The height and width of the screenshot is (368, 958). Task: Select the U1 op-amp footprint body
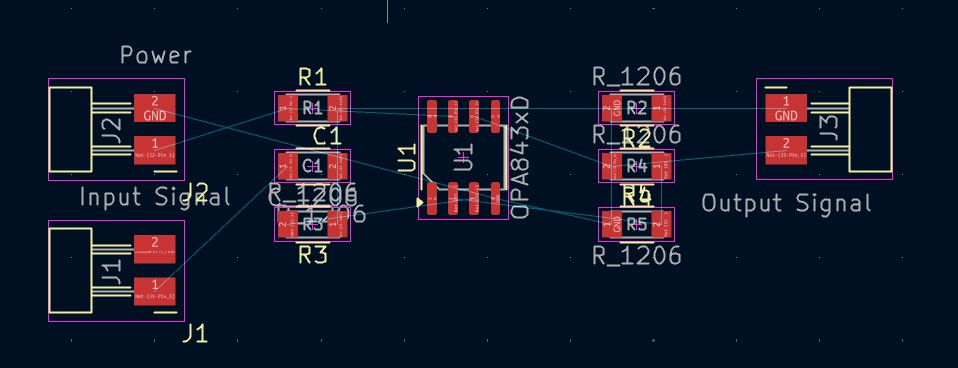coord(463,158)
